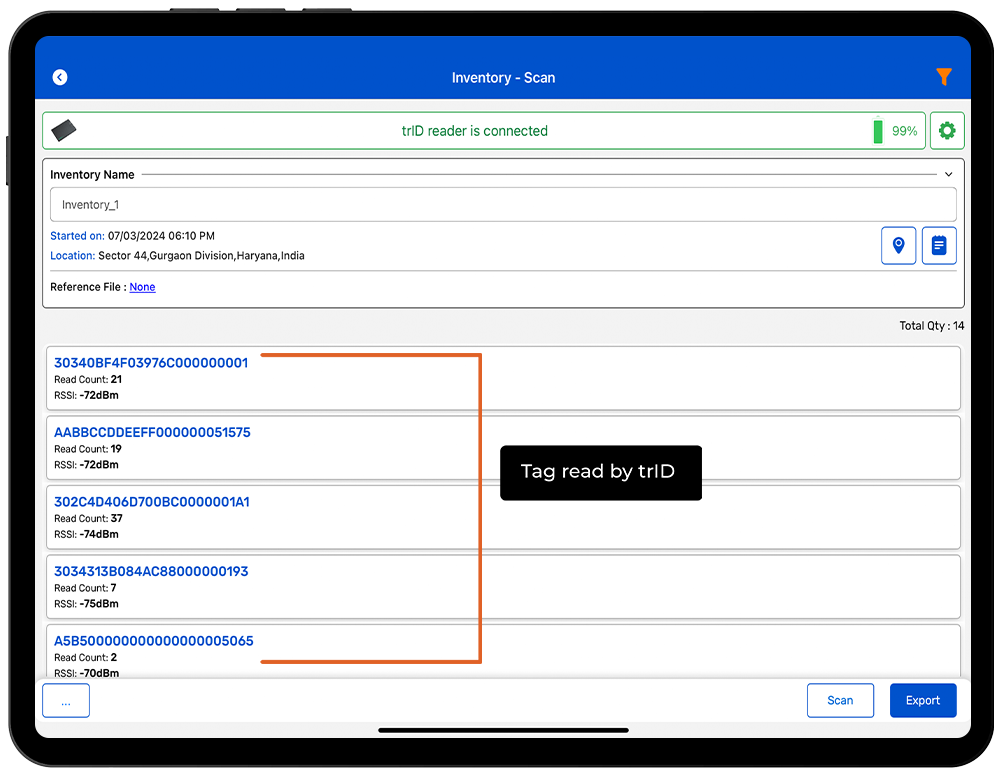Select tag 302C4D406D700BC0000001A1
This screenshot has height=774, width=1000.
152,502
